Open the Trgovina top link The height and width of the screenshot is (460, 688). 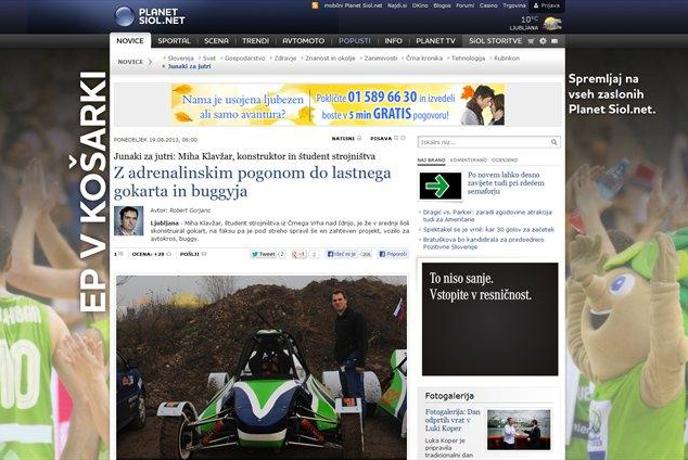click(x=514, y=6)
